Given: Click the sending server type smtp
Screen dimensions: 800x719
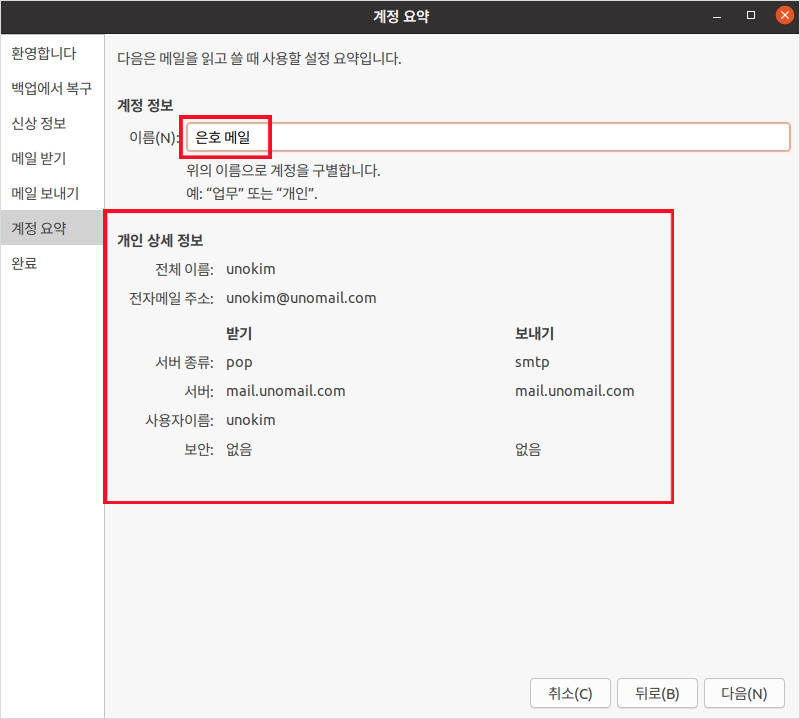Looking at the screenshot, I should pyautogui.click(x=532, y=362).
